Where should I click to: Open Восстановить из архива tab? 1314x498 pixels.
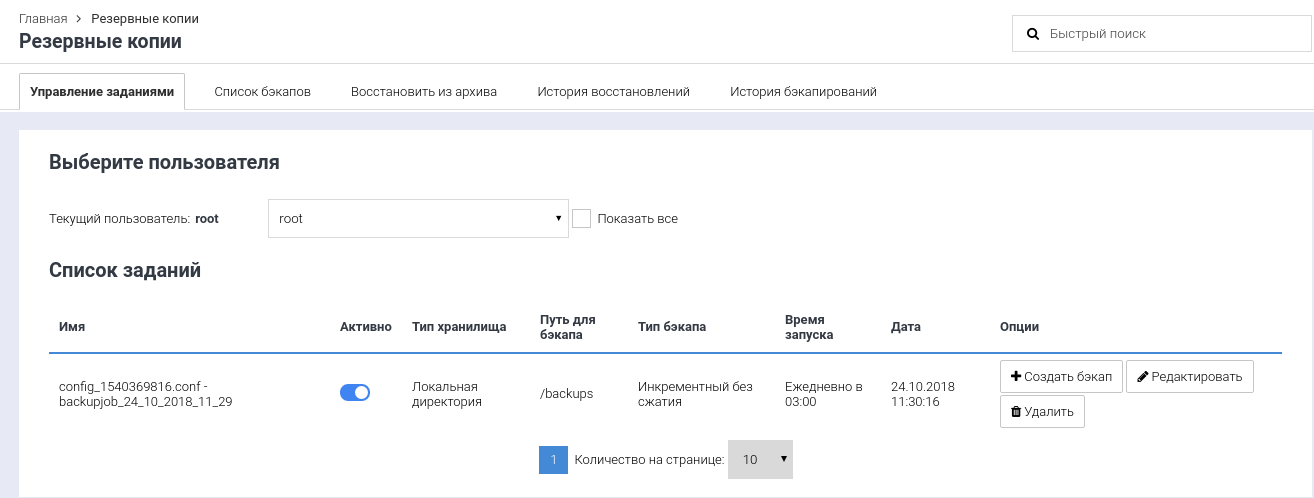point(424,92)
